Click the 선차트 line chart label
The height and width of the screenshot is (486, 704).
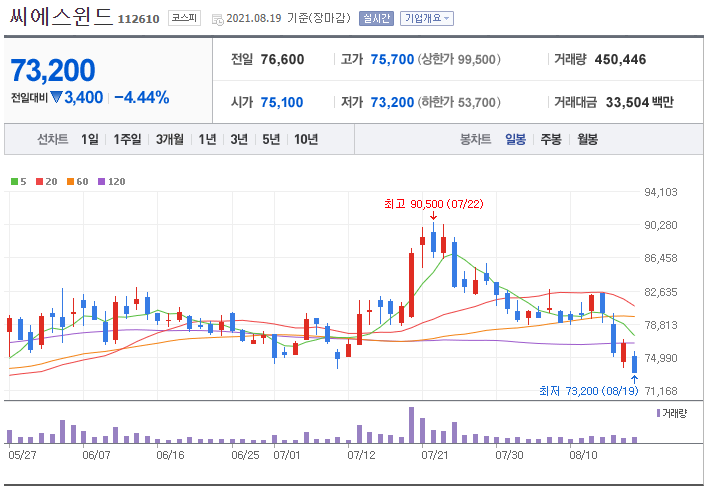53,139
